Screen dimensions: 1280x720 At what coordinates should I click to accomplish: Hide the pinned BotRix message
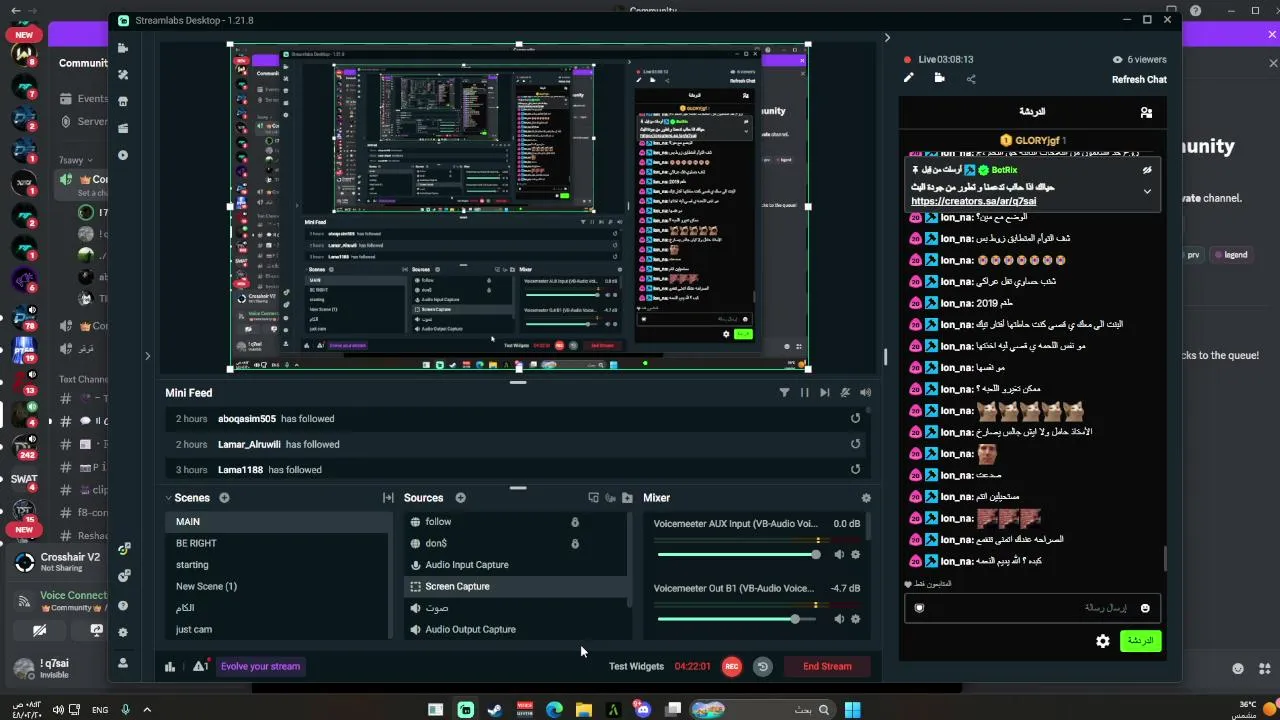click(x=1147, y=170)
